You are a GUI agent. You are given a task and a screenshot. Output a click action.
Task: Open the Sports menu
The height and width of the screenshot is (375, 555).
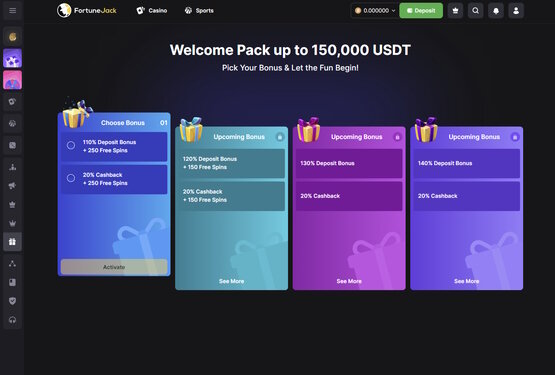click(x=199, y=11)
